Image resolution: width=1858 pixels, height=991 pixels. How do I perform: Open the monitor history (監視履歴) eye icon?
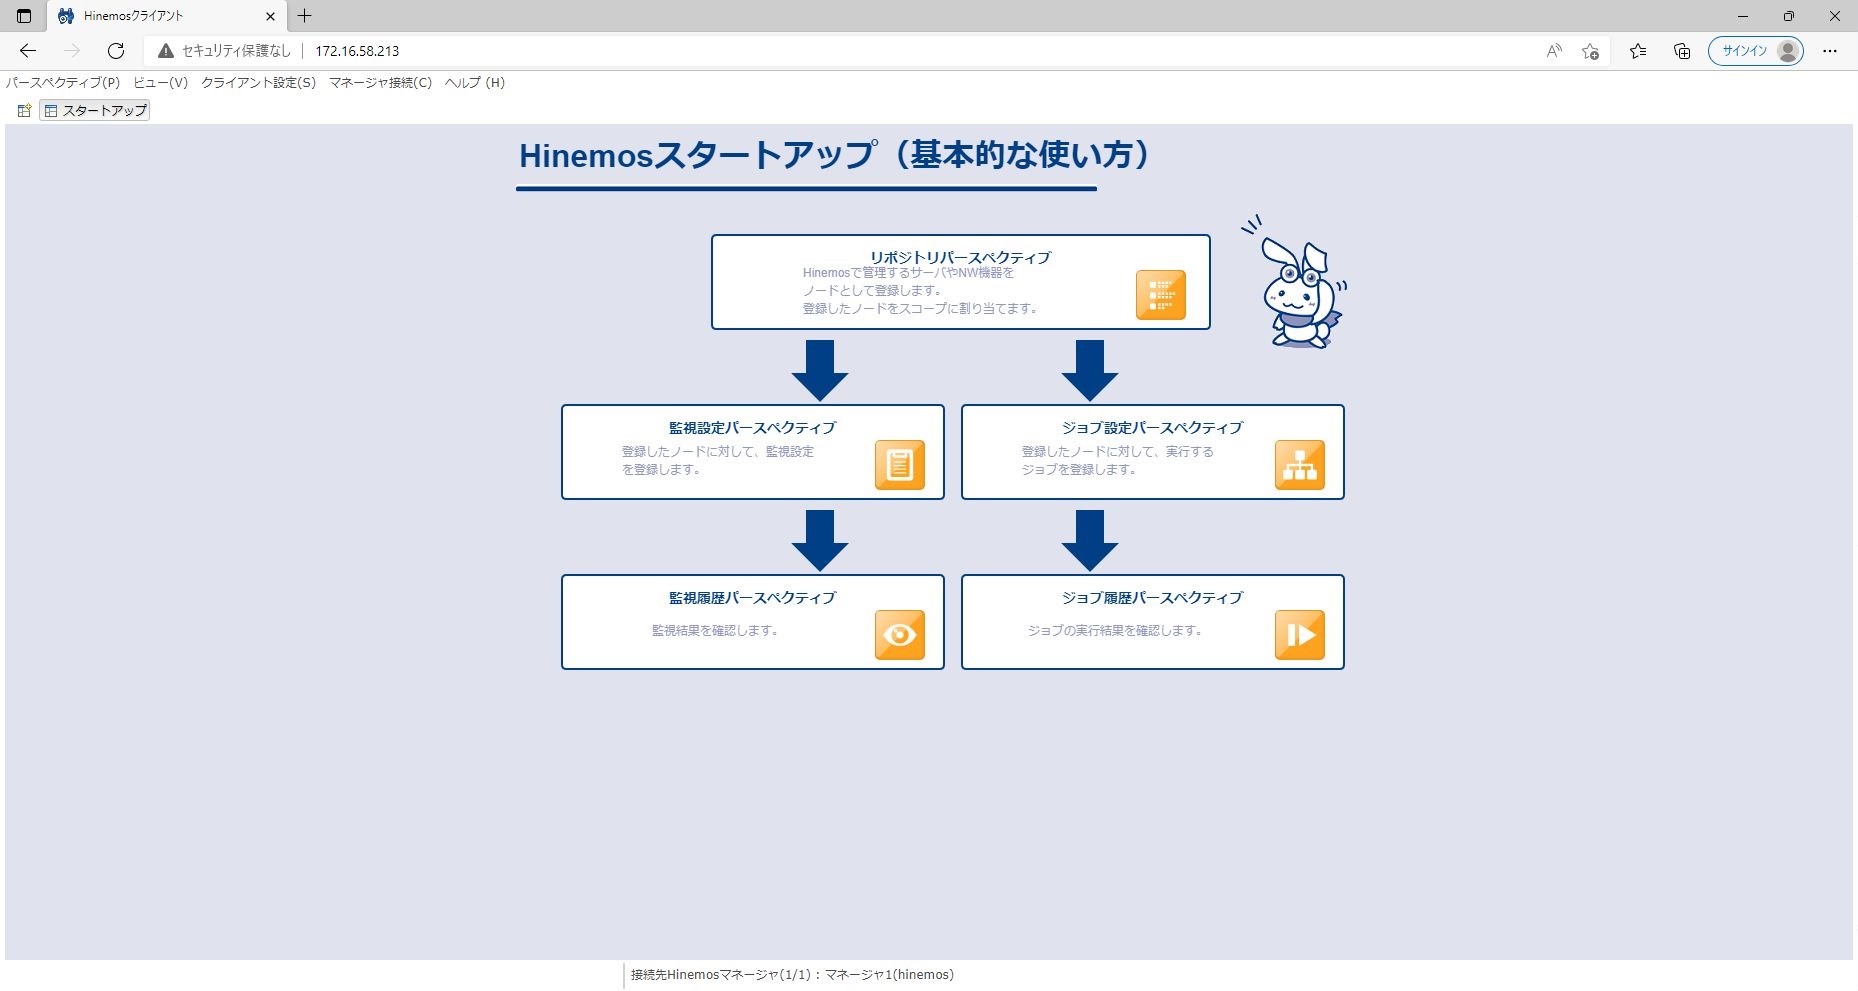[x=899, y=635]
